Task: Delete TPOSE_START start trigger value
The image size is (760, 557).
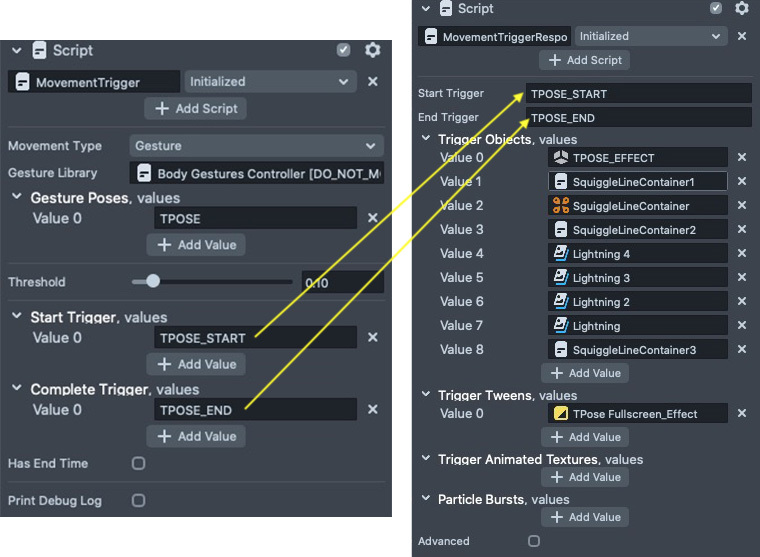Action: click(372, 337)
